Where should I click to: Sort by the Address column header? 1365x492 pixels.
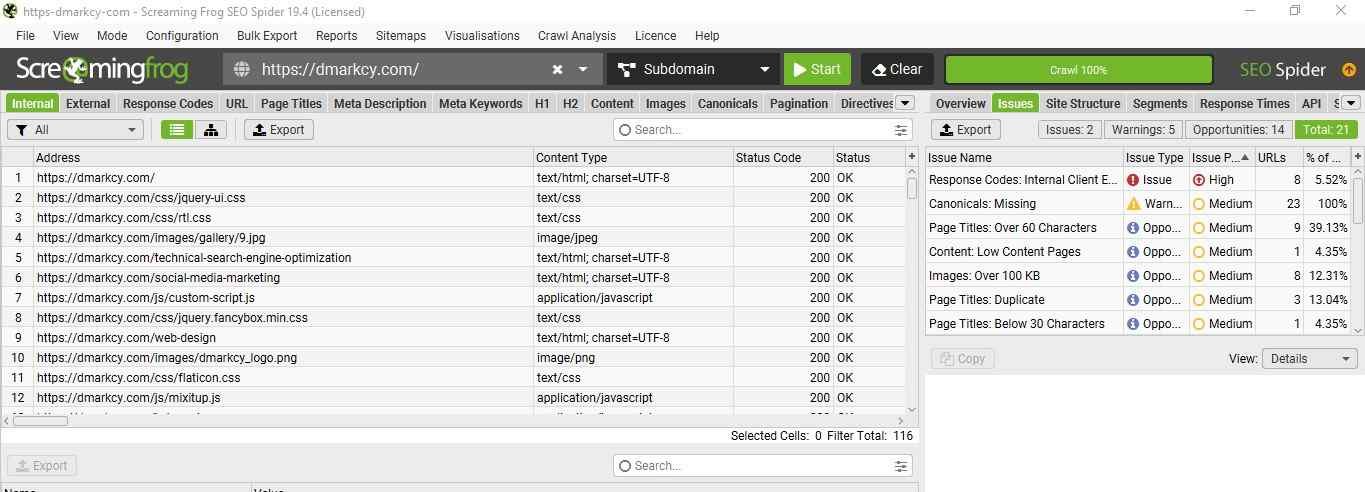coord(283,157)
